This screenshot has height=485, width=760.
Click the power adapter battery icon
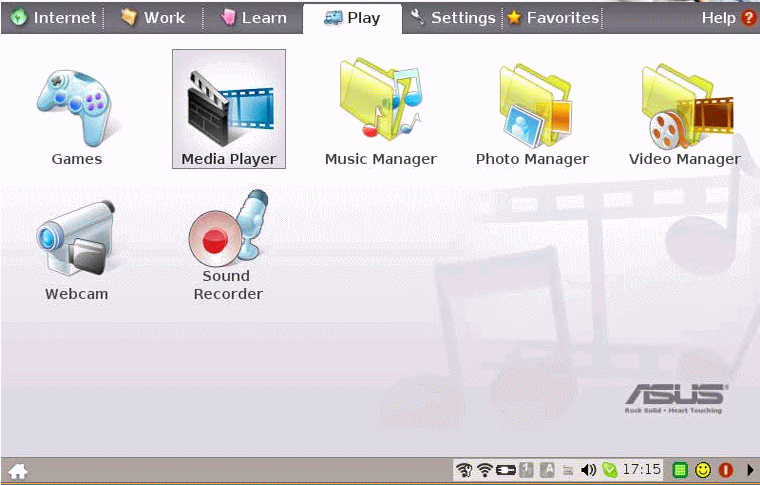point(506,469)
